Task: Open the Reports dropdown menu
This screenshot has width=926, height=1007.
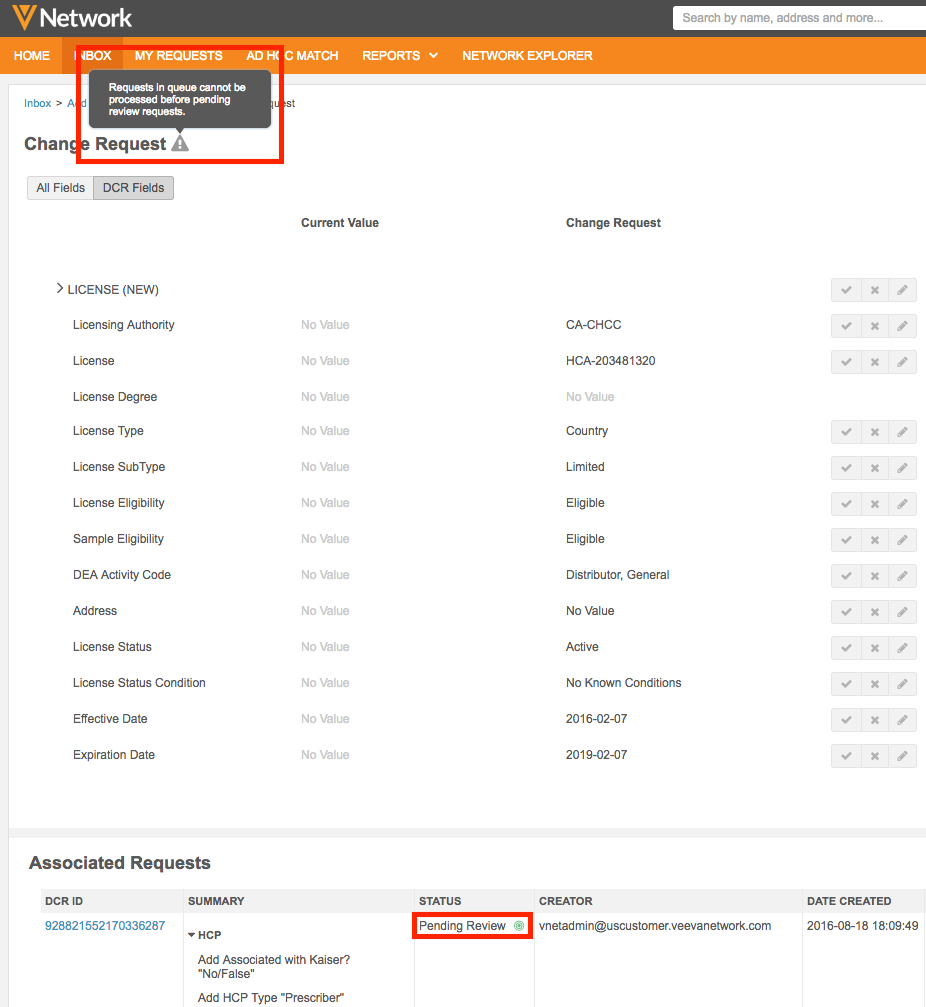Action: pos(400,56)
